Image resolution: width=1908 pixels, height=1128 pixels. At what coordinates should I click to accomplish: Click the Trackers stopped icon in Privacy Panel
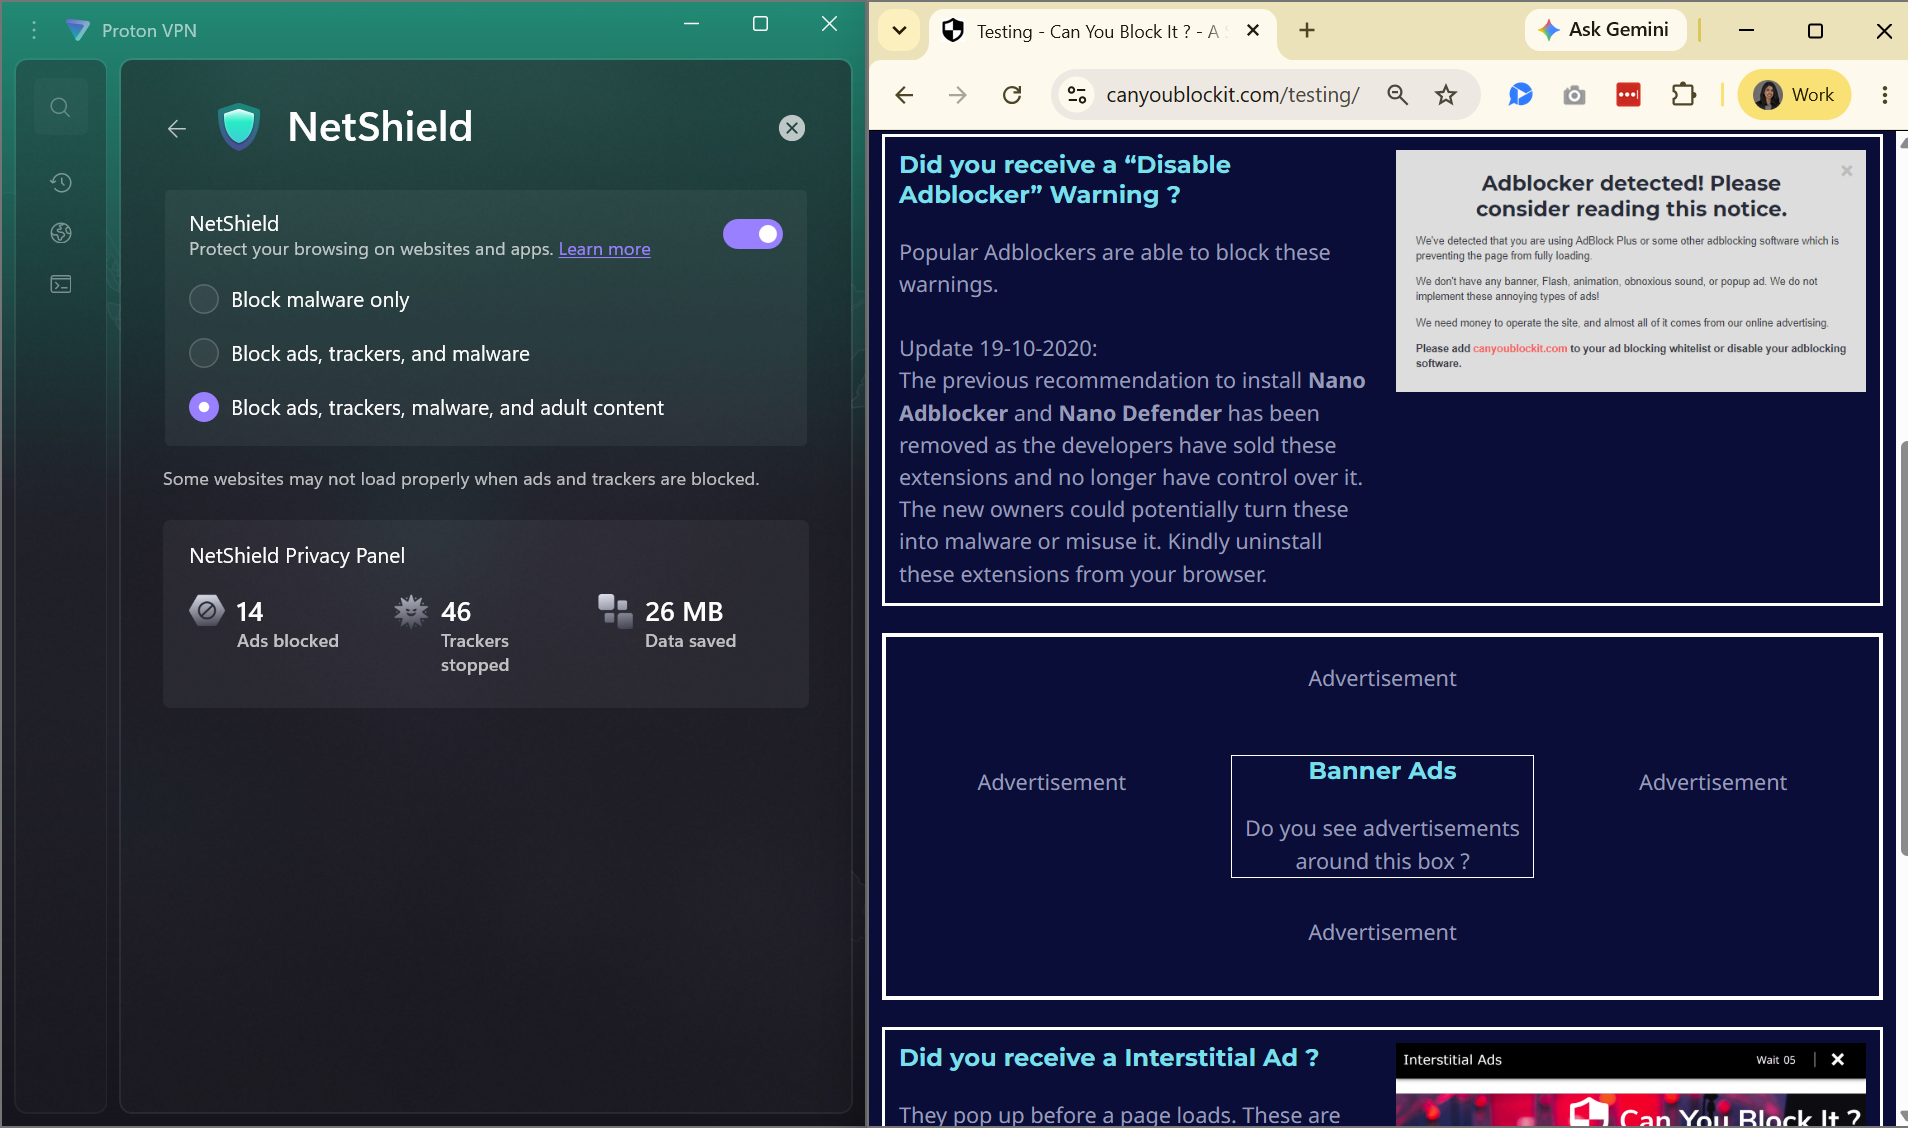click(x=411, y=610)
